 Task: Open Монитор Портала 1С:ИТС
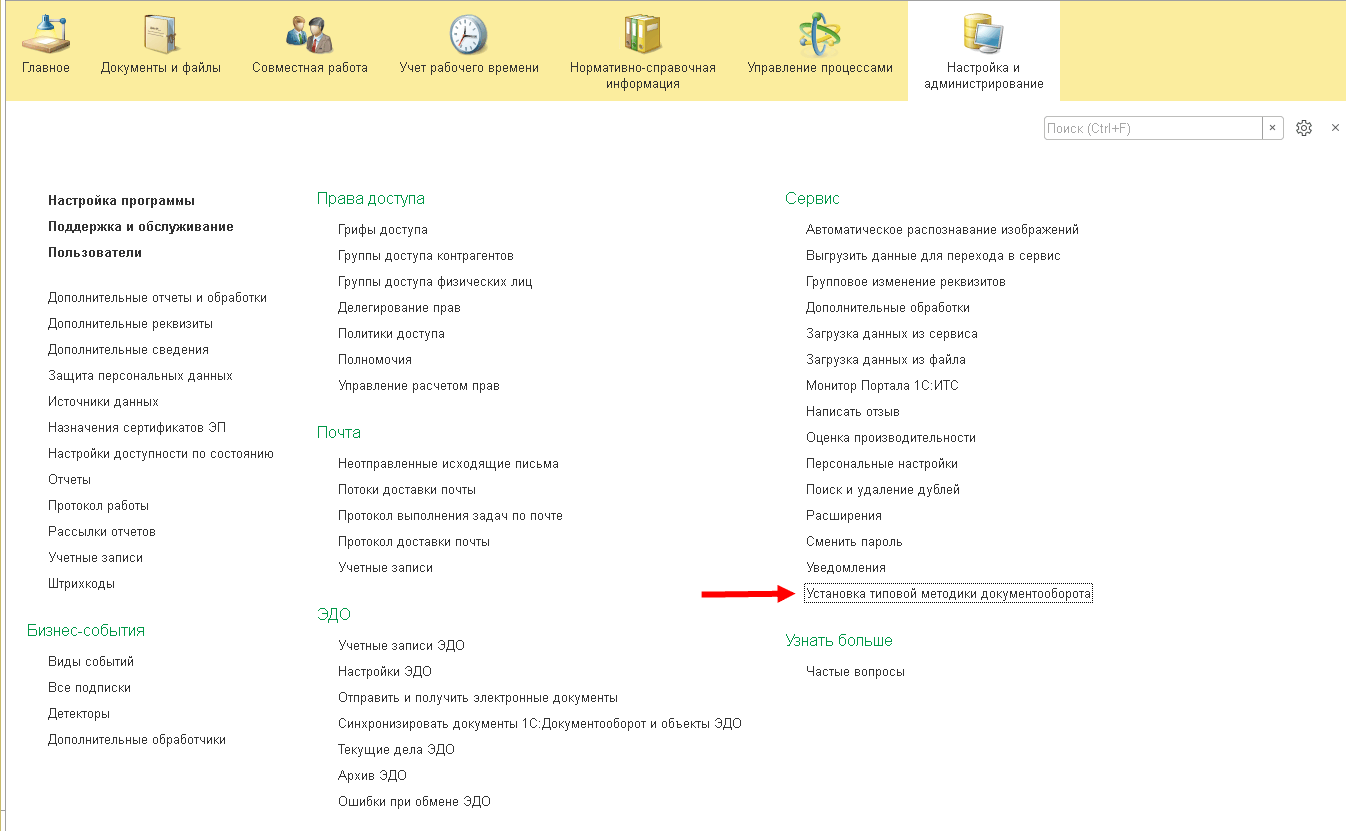(x=882, y=386)
